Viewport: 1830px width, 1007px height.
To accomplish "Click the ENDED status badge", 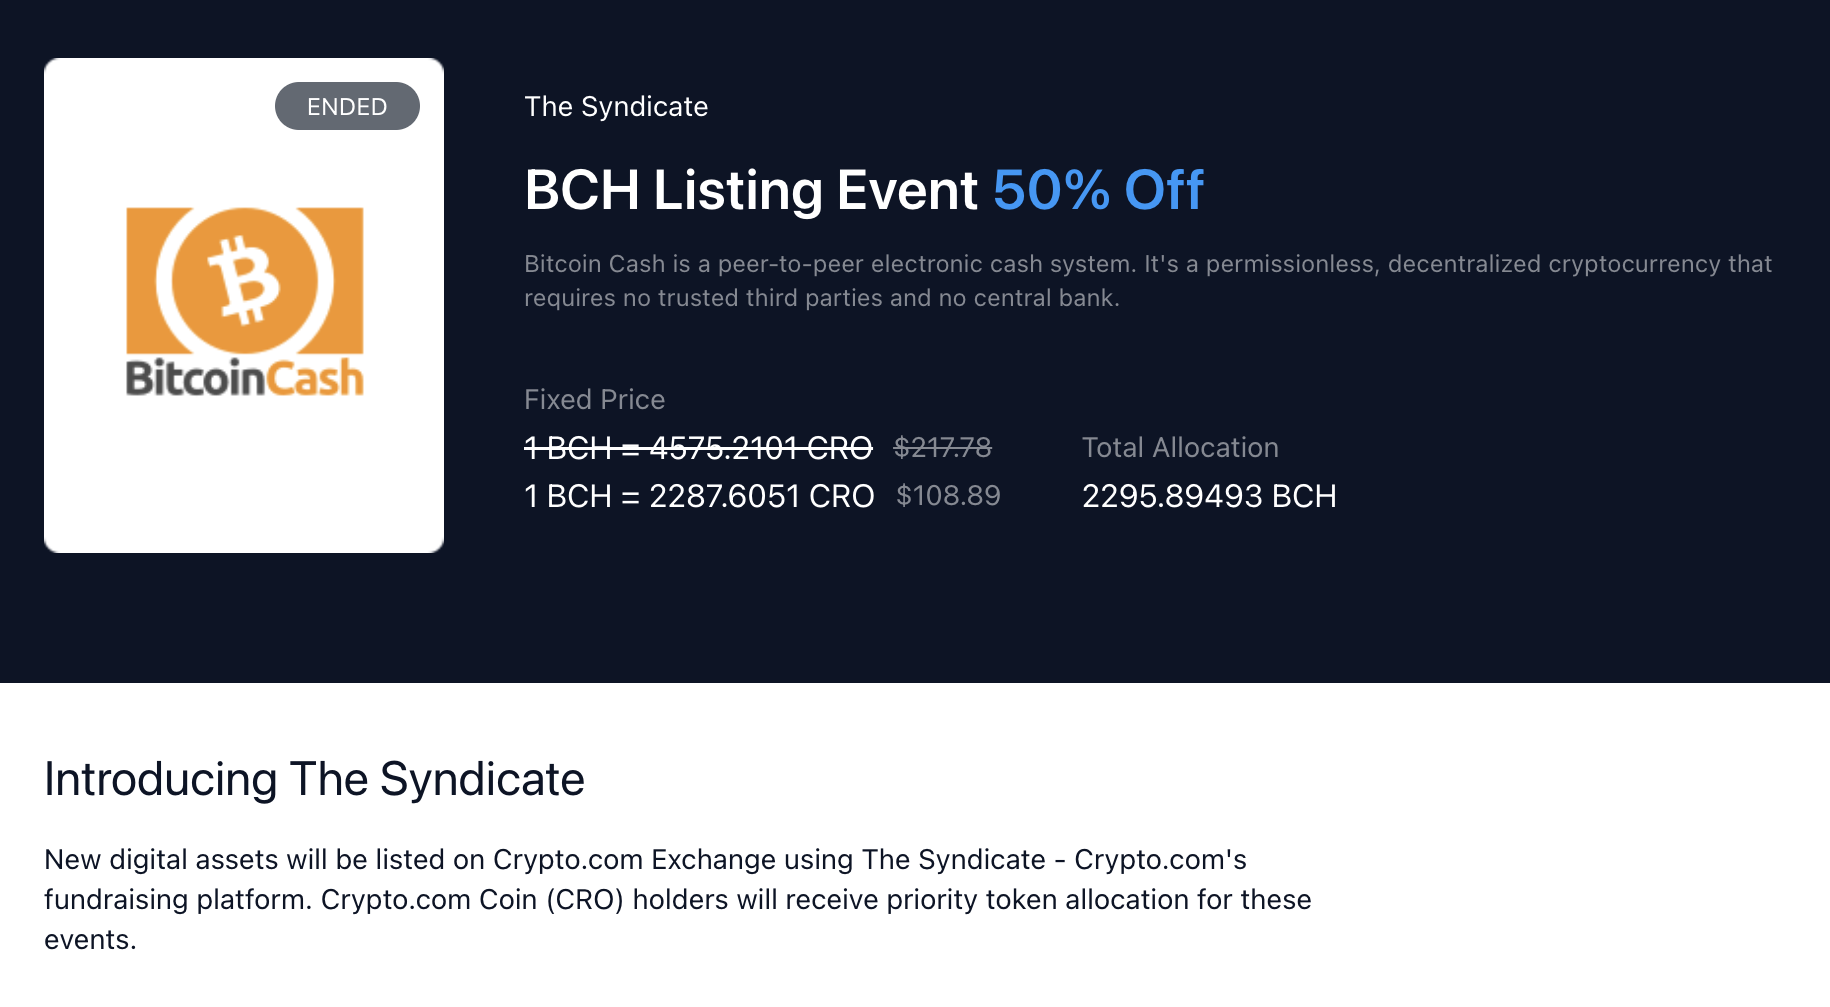I will [347, 106].
